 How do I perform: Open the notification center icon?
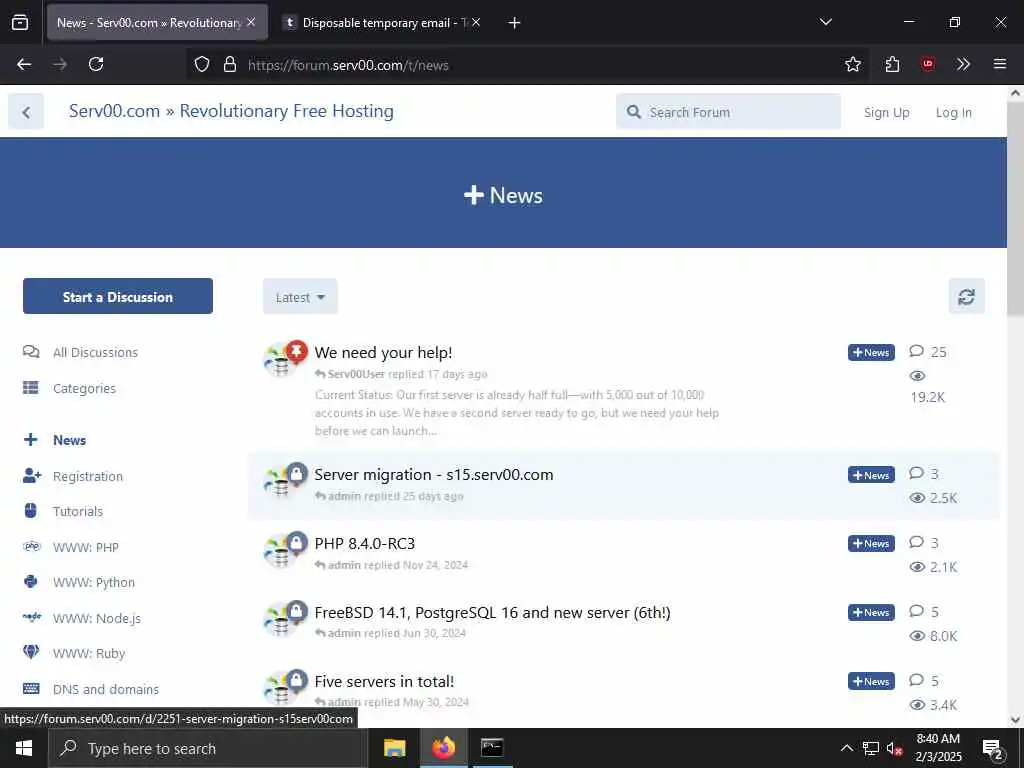(993, 750)
